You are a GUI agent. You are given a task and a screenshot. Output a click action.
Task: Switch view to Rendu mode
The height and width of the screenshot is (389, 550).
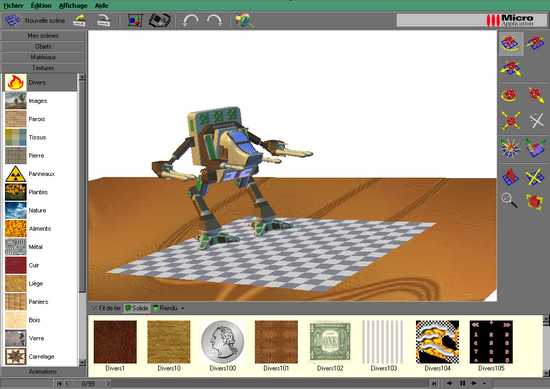pos(165,308)
